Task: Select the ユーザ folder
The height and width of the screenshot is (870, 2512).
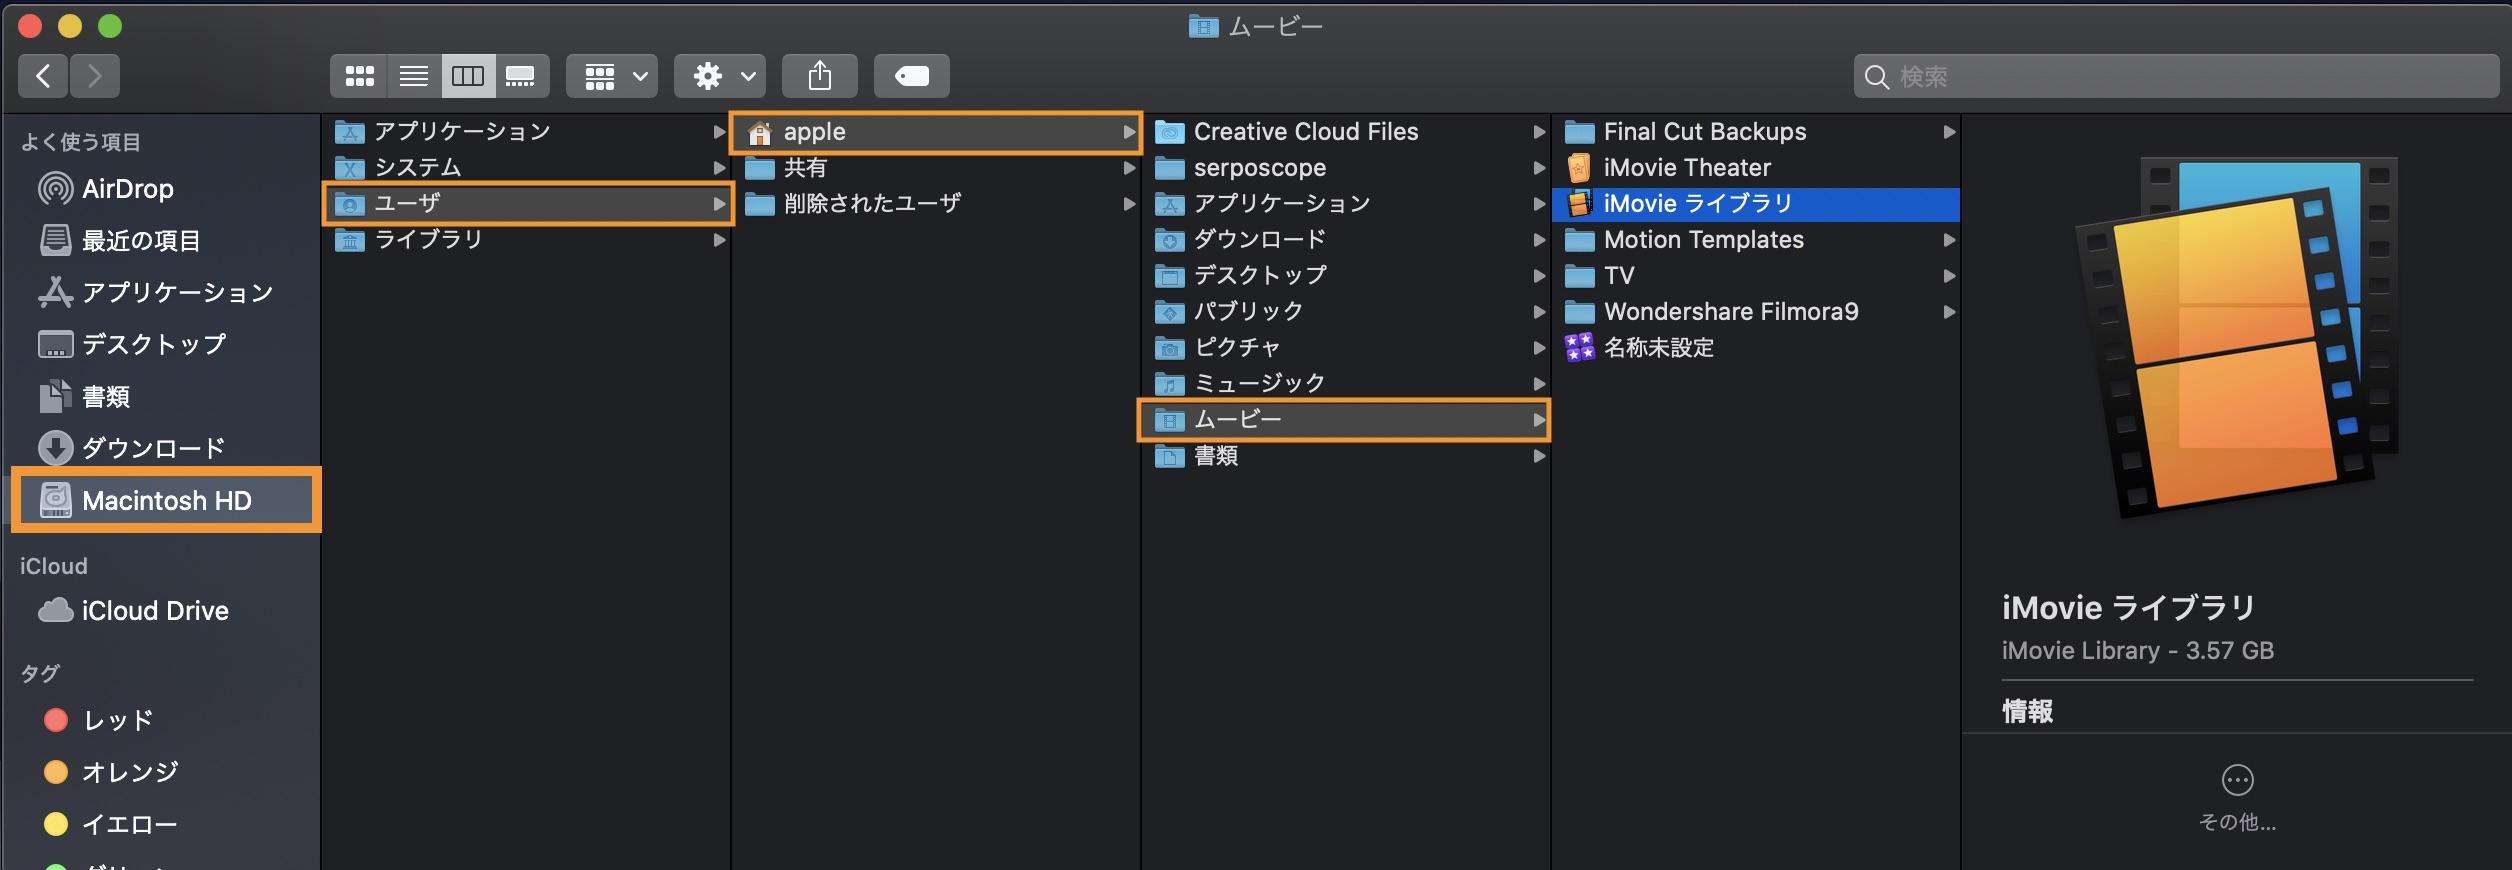Action: [x=528, y=204]
